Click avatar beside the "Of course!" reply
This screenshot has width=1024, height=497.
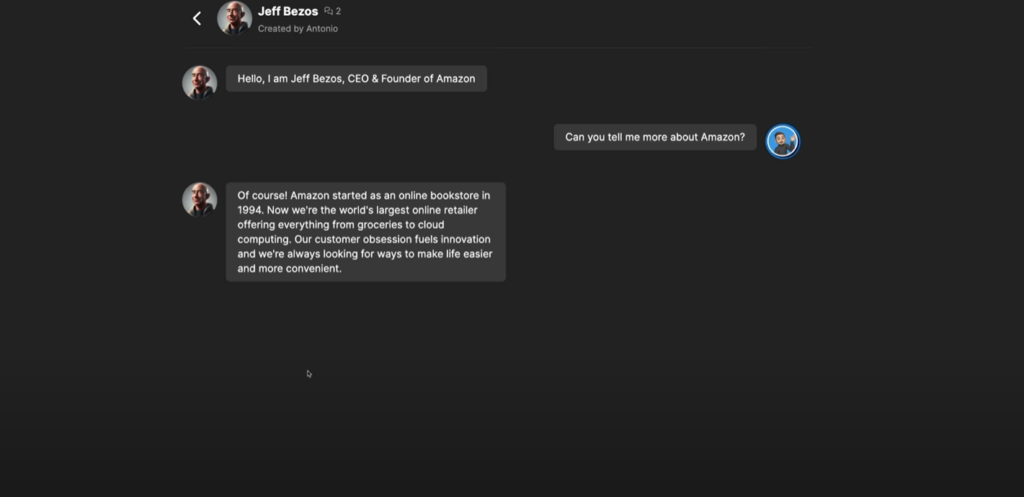coord(199,199)
